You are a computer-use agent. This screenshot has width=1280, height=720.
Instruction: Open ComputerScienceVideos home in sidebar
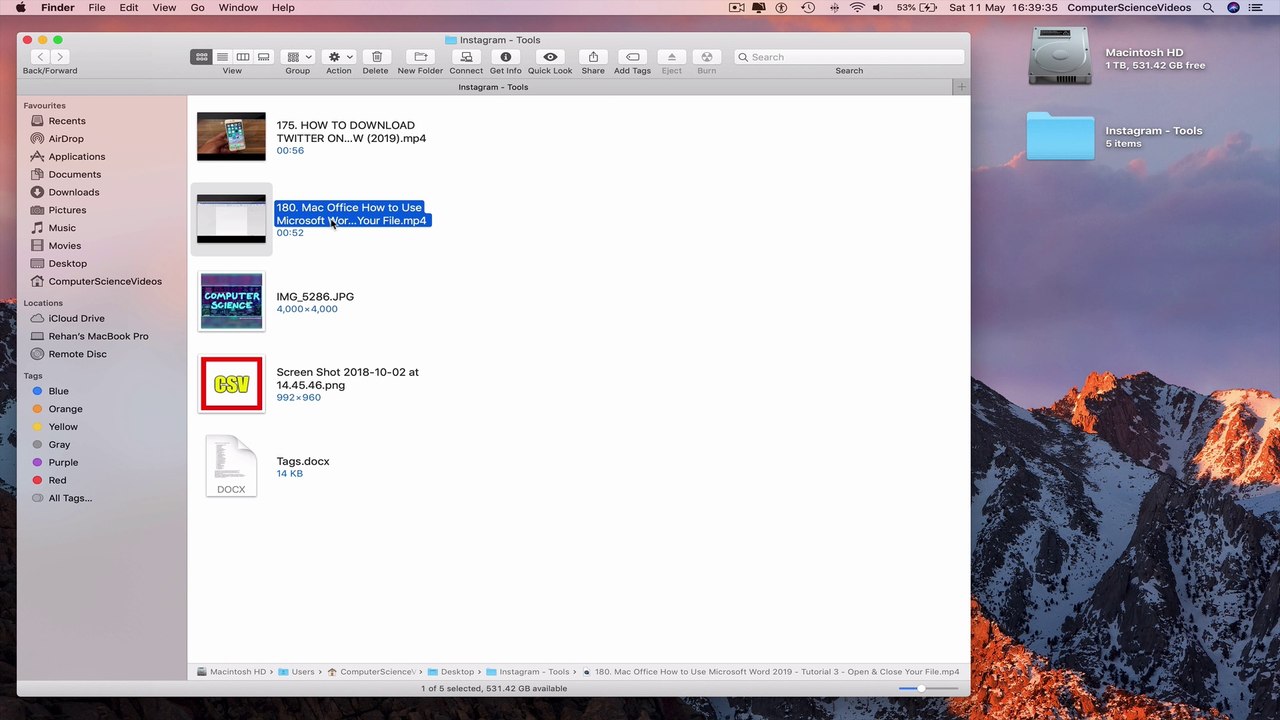click(105, 282)
